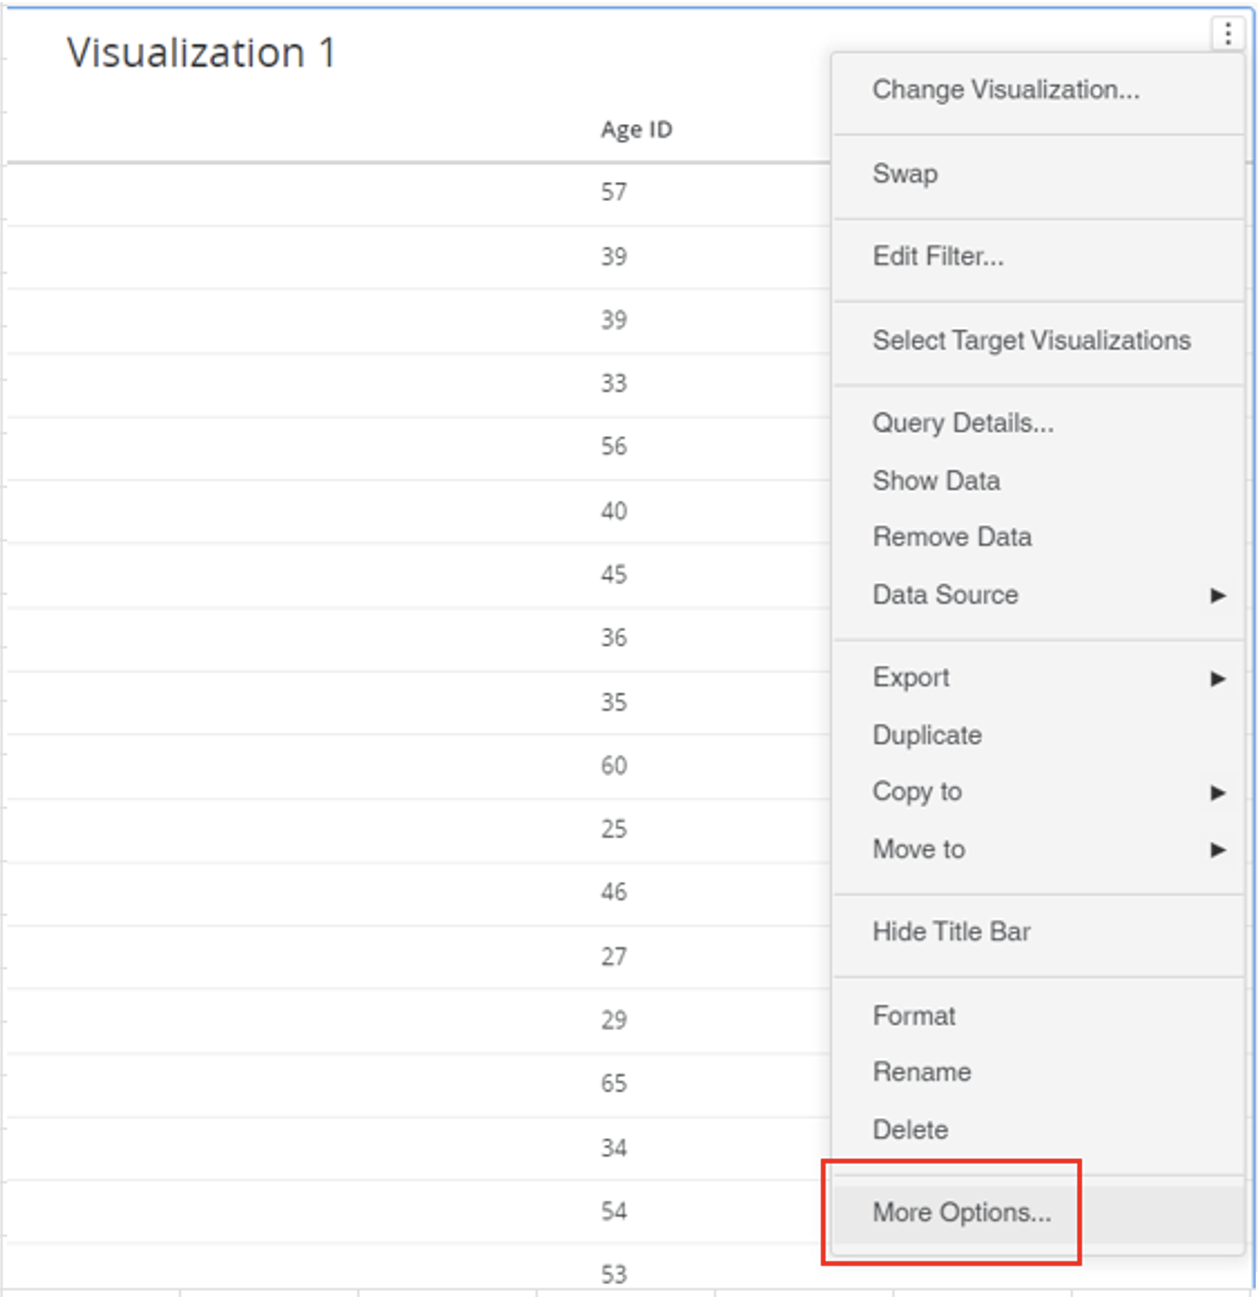Open Edit Filter from the menu
This screenshot has width=1258, height=1298.
click(936, 257)
